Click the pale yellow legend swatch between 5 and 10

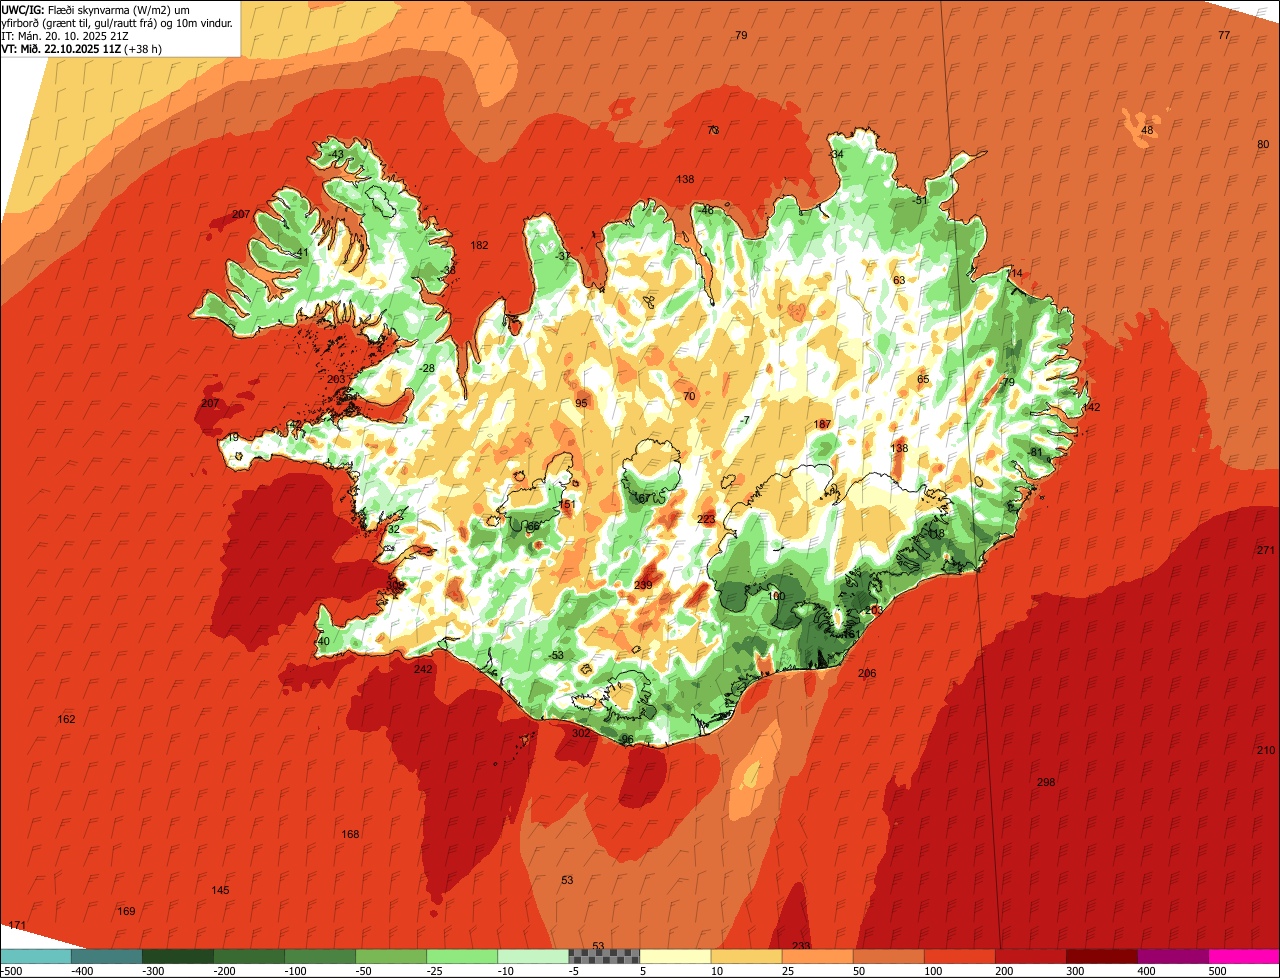675,956
